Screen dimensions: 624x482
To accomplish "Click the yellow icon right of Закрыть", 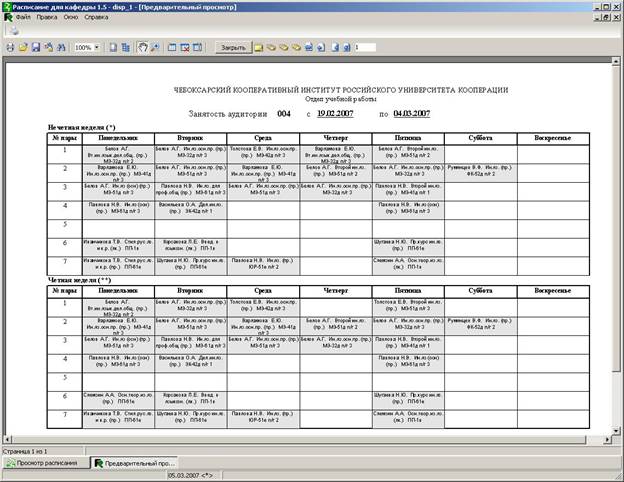I will point(258,47).
